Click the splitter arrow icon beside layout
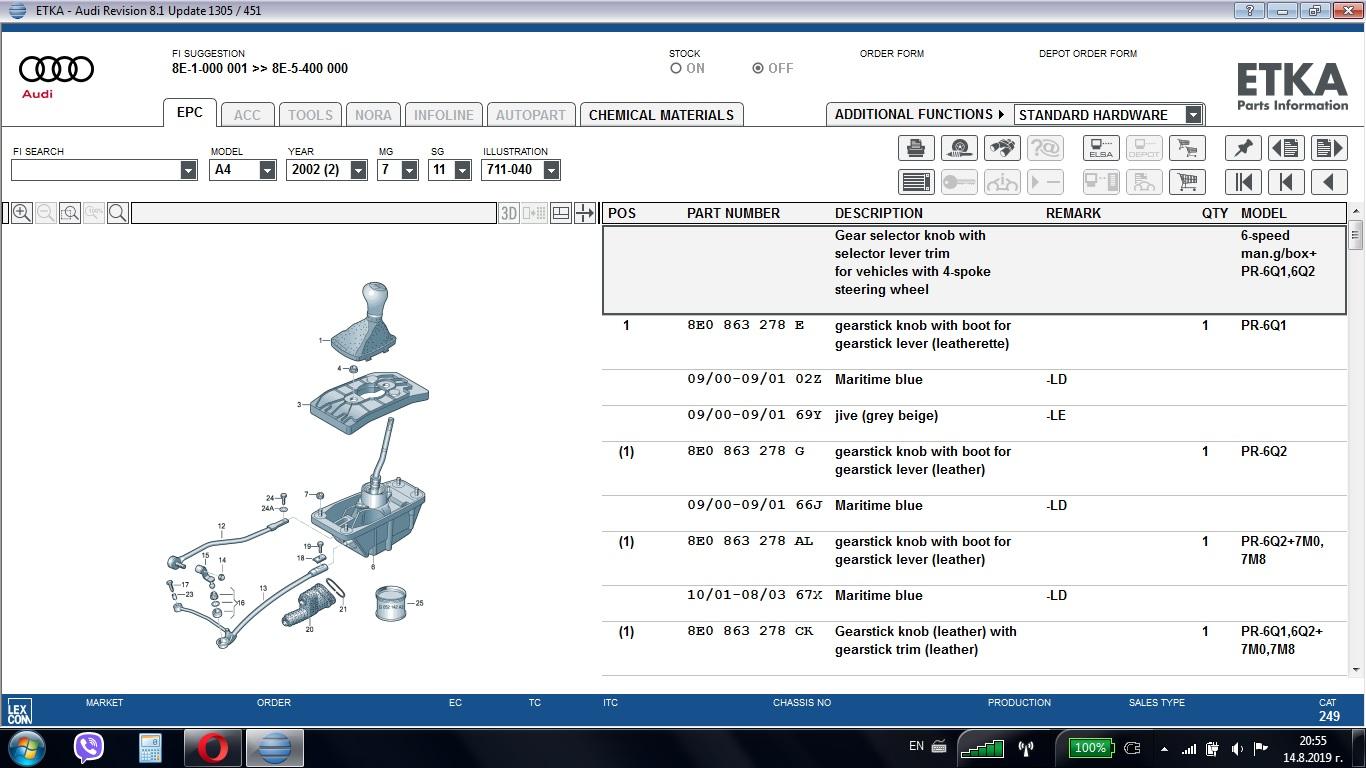 (586, 213)
